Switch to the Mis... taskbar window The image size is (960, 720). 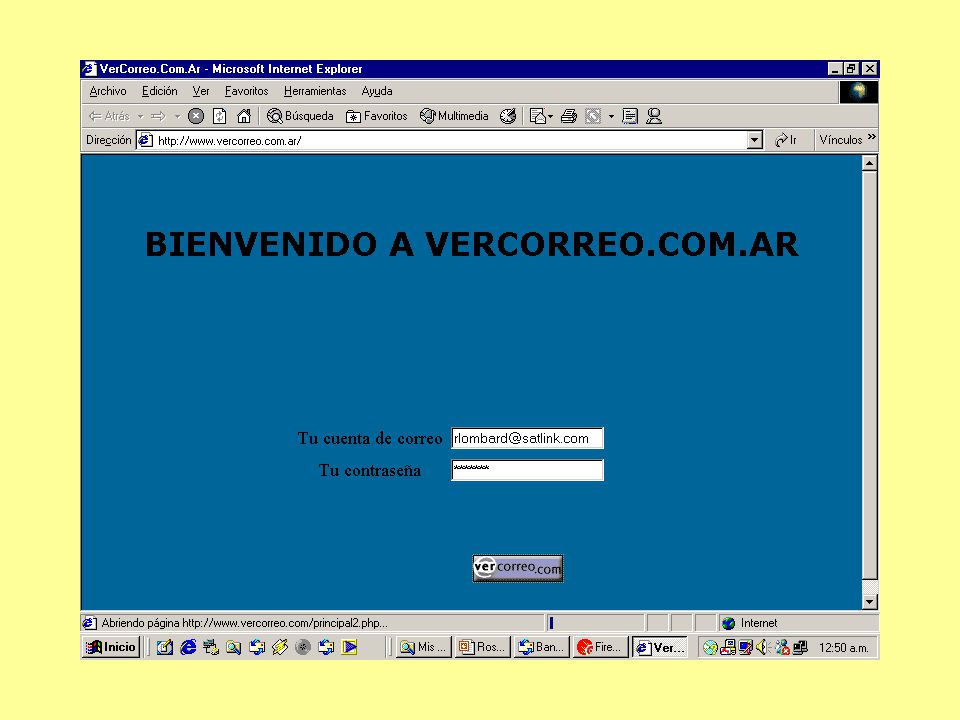(424, 647)
